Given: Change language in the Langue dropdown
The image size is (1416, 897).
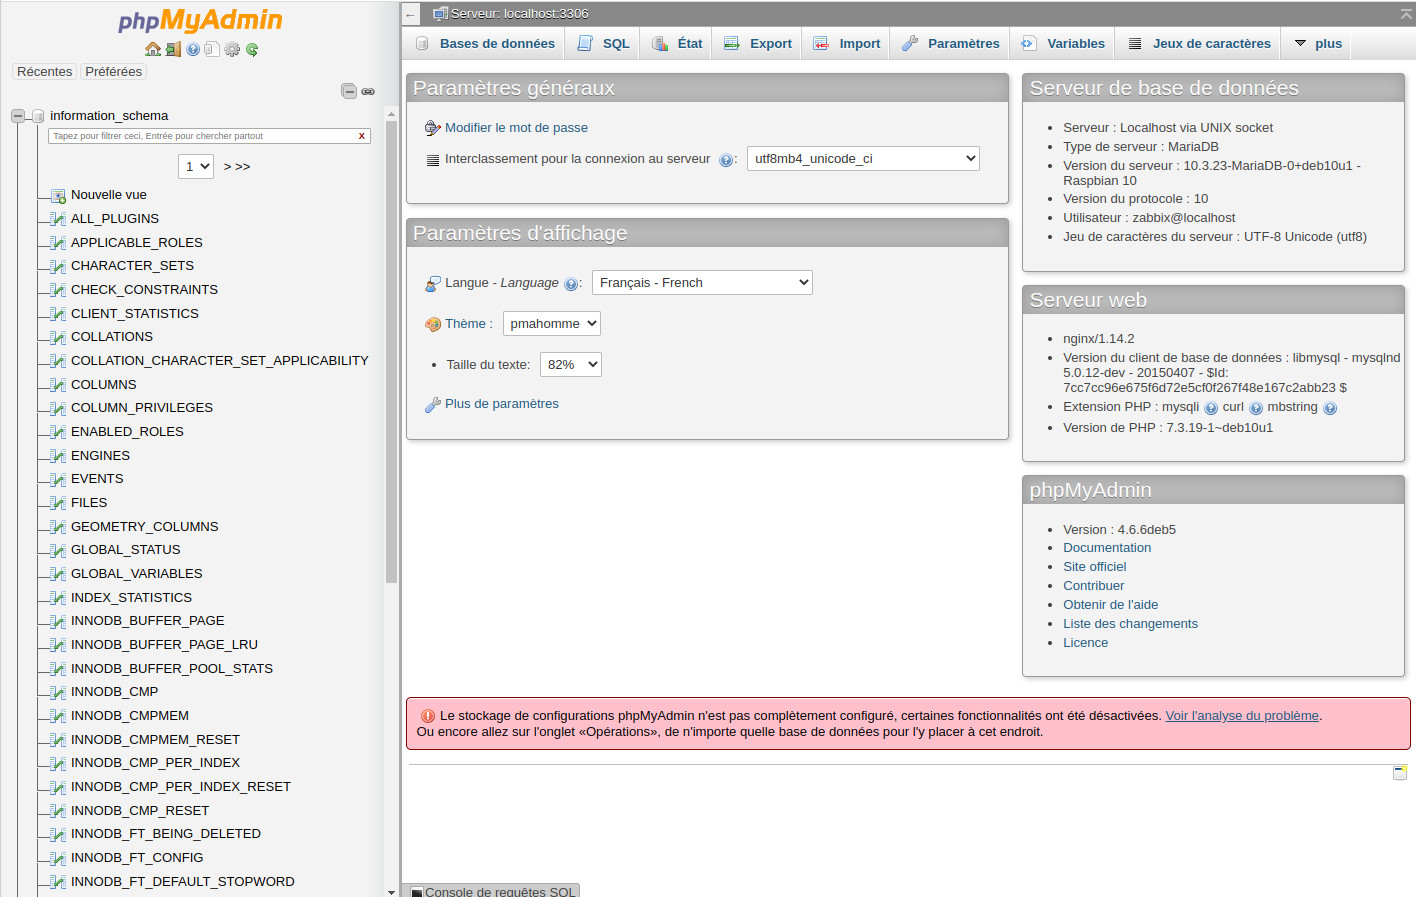Looking at the screenshot, I should point(701,282).
